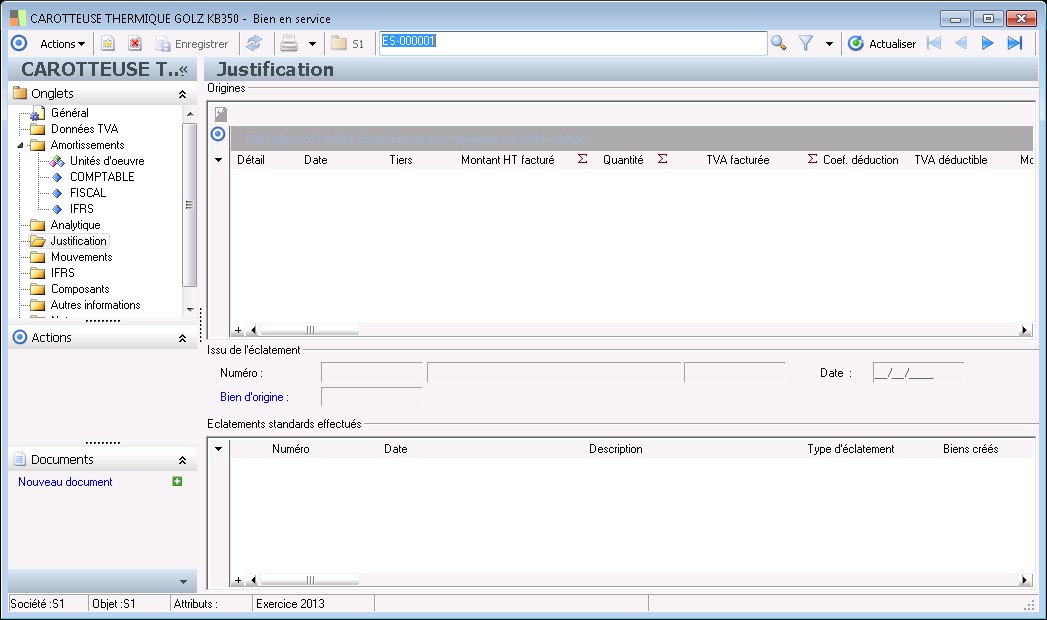Select Général in the tree
Image resolution: width=1047 pixels, height=620 pixels.
(69, 113)
